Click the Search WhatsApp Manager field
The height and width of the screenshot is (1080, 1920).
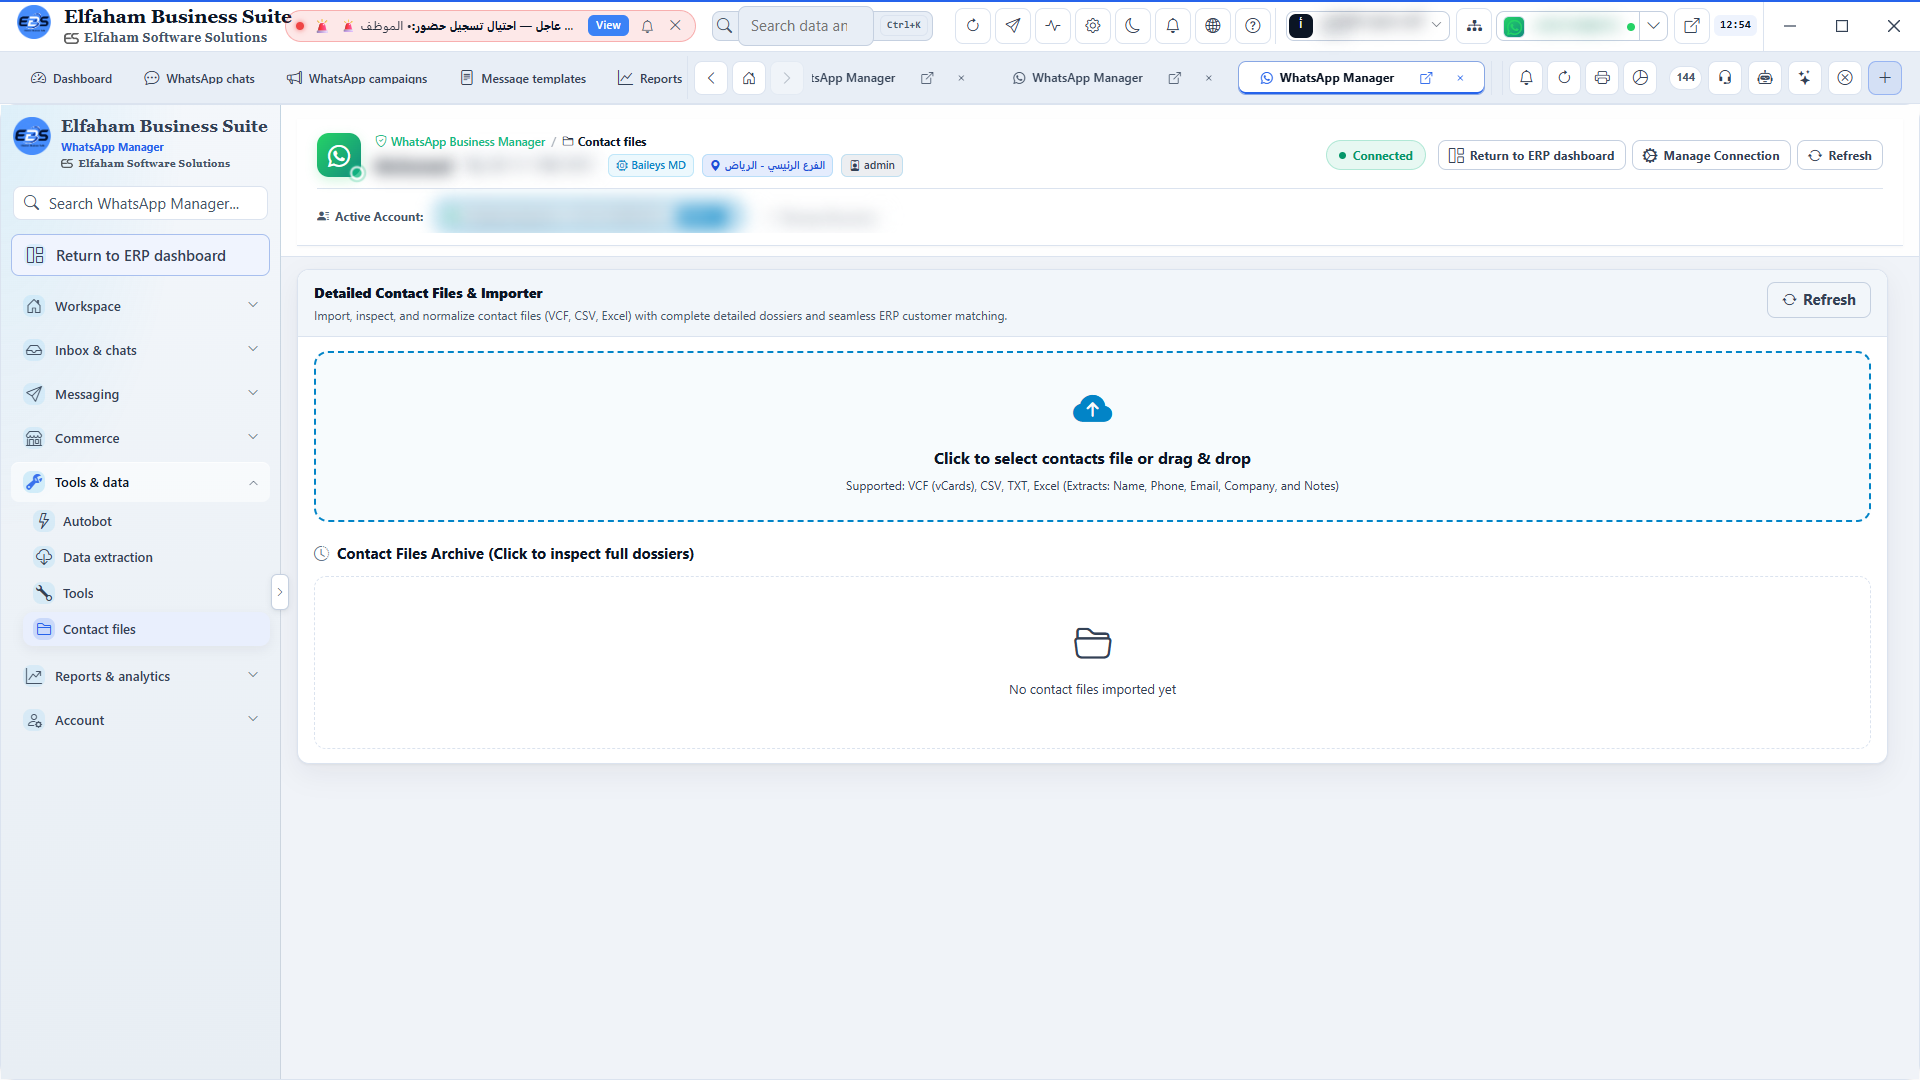coord(140,203)
